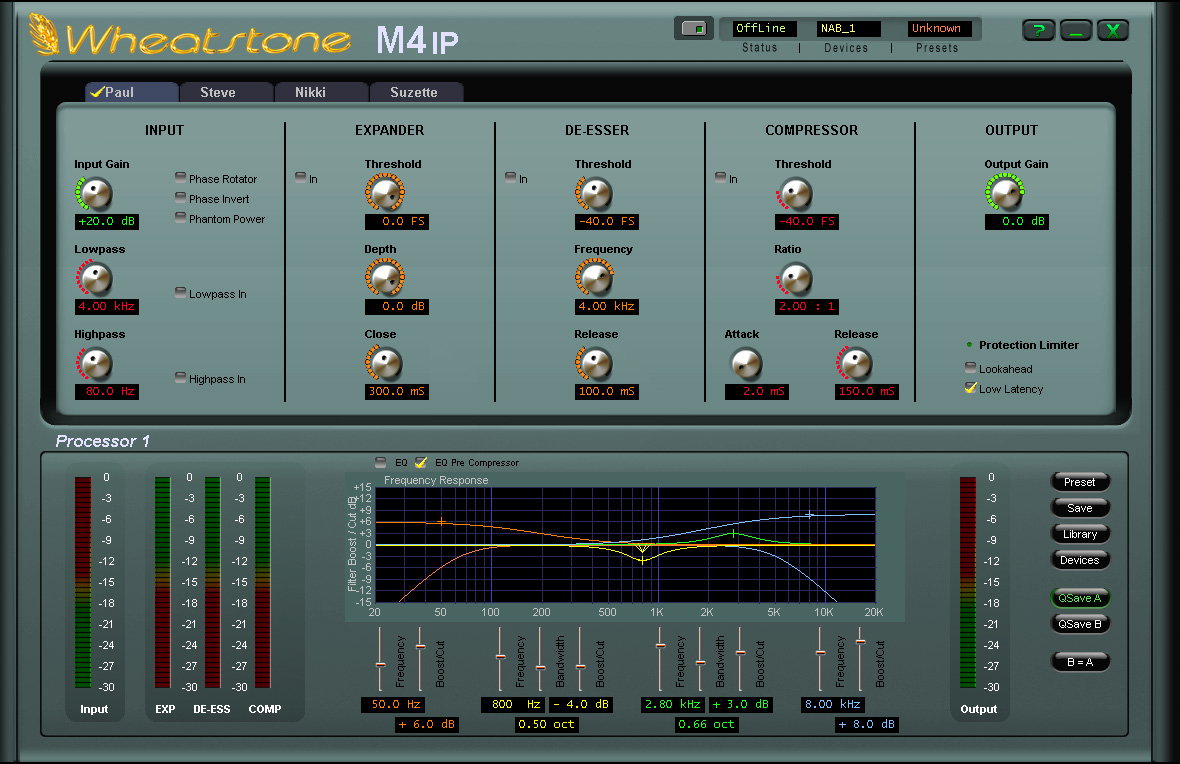1180x764 pixels.
Task: Click the +8.0 dB boost value
Action: [x=866, y=724]
